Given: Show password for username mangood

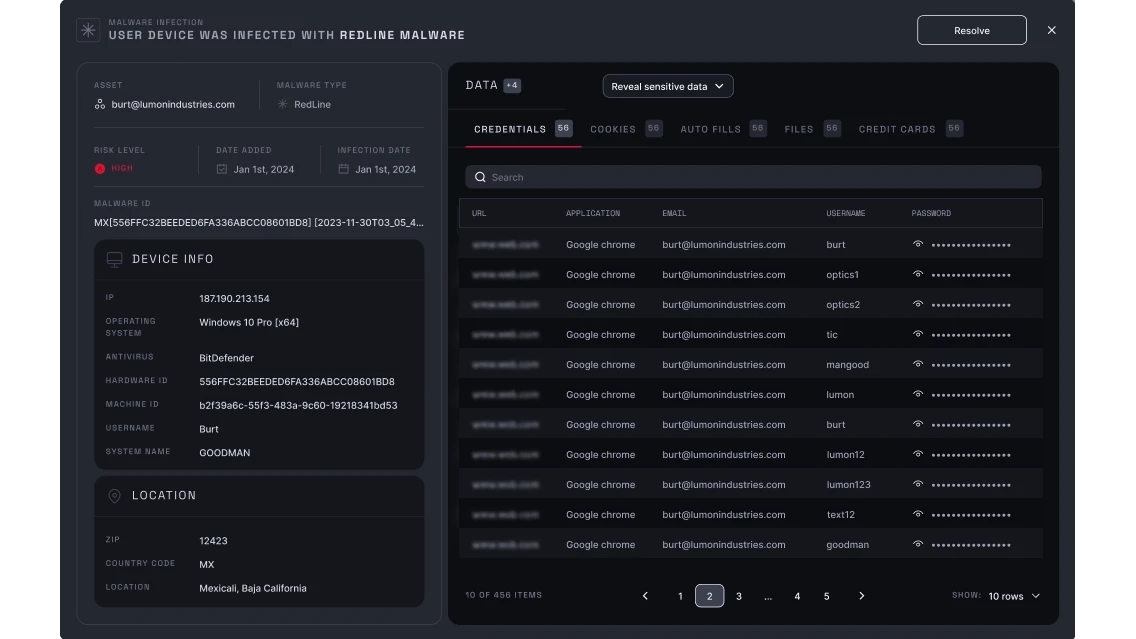Looking at the screenshot, I should coord(918,364).
